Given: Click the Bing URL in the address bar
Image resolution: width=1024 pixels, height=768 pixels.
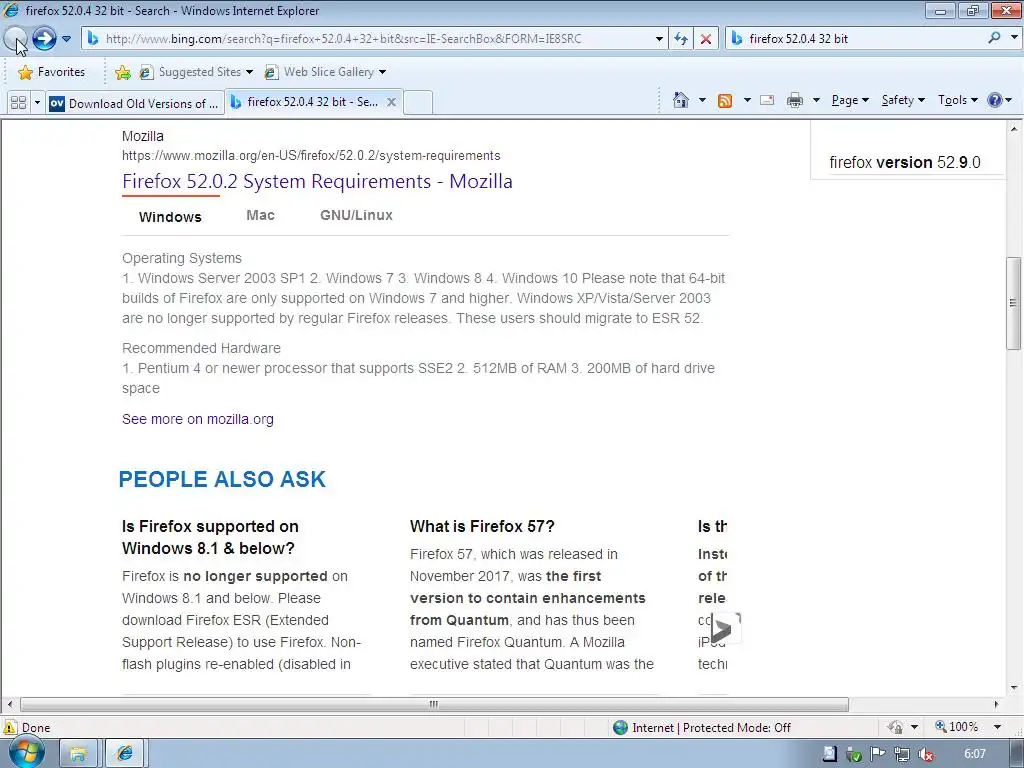Looking at the screenshot, I should point(343,39).
